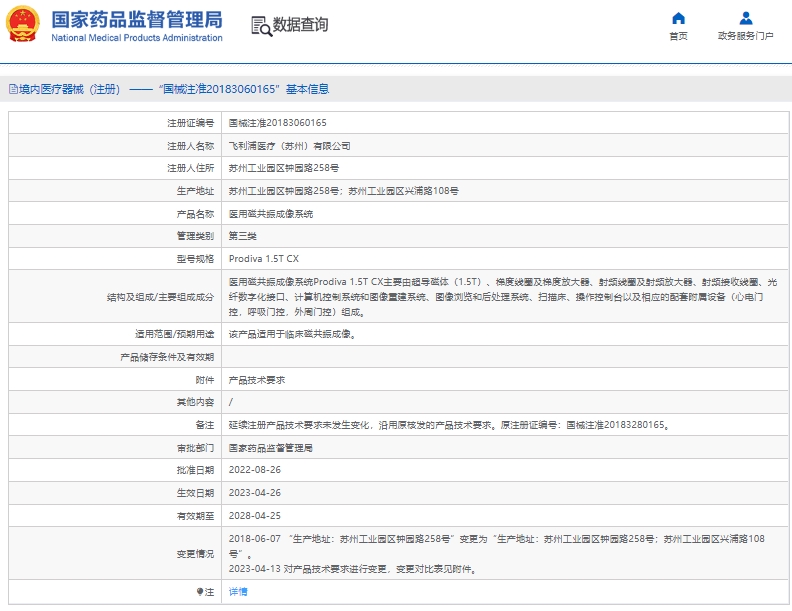Click the 数据查询 heading text
Viewport: 792px width, 611px height.
pos(301,24)
